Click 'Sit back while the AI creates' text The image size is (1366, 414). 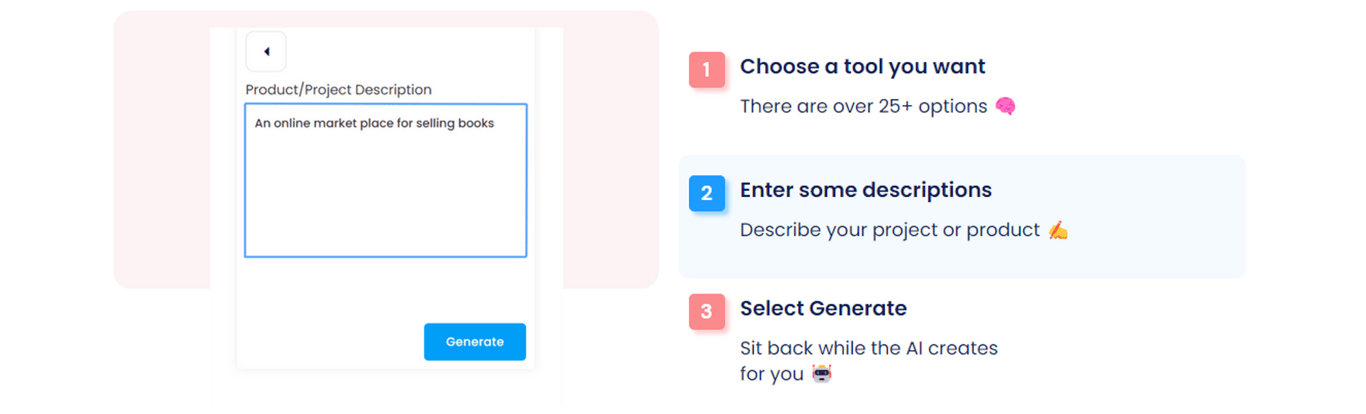pos(868,348)
